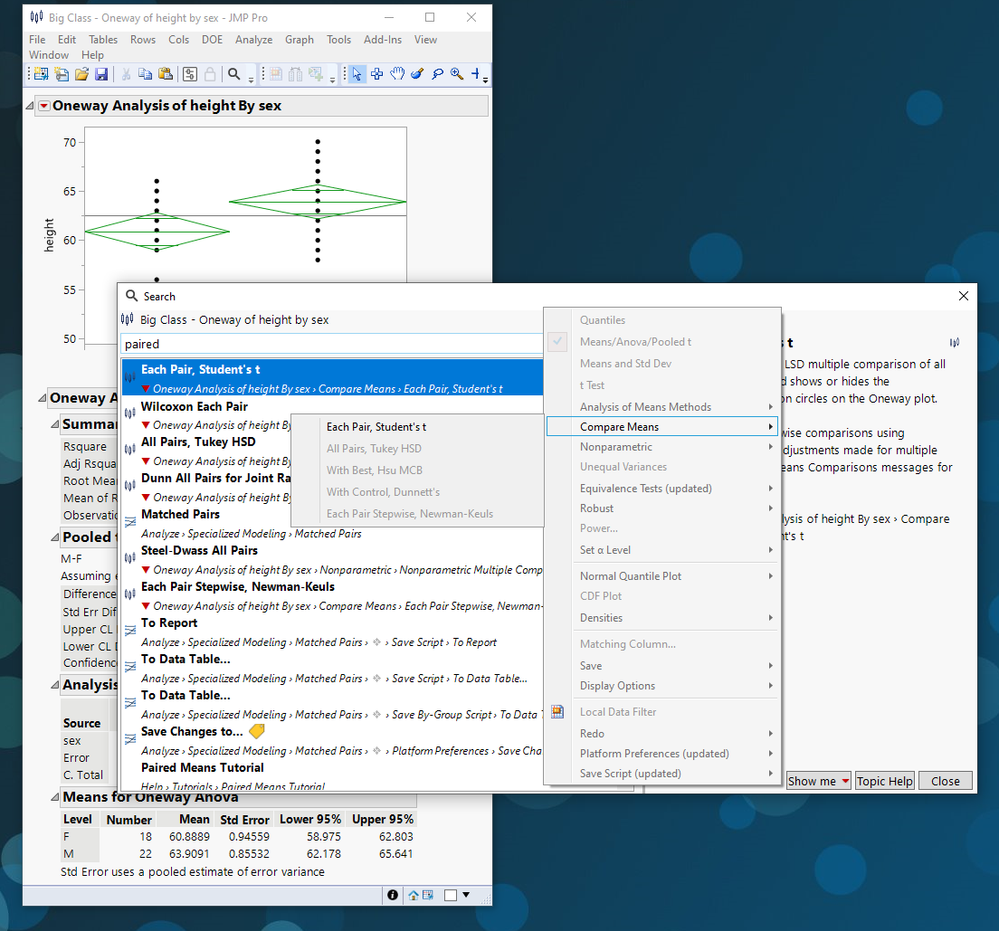Open the Analyze menu
Image resolution: width=999 pixels, height=931 pixels.
tap(254, 40)
